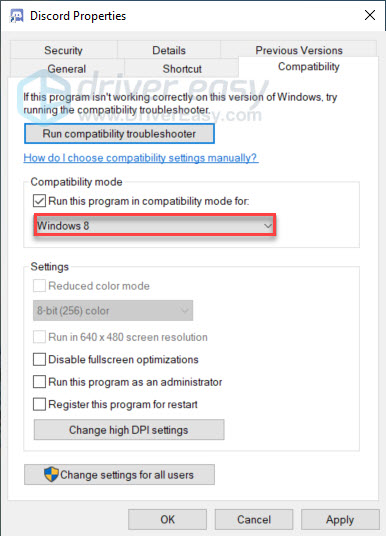Select the General tab

(x=67, y=68)
